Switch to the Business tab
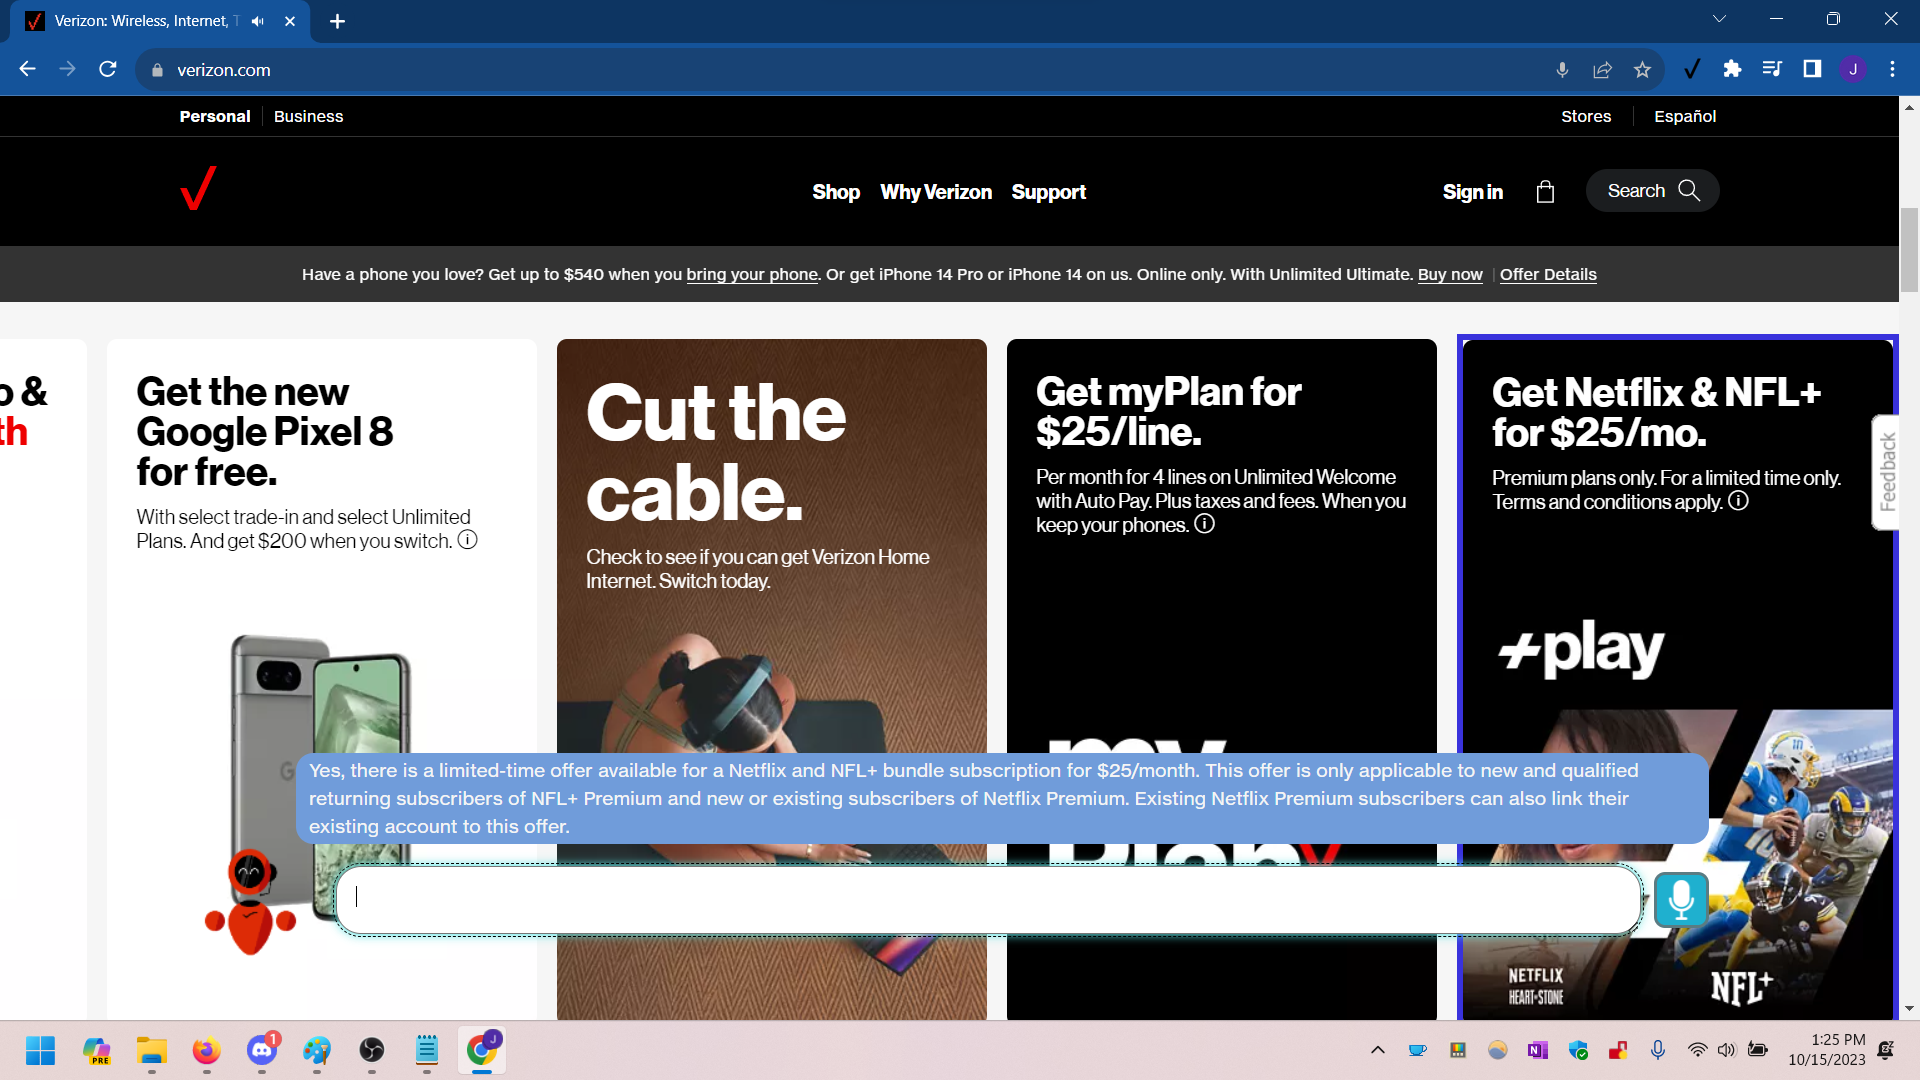1920x1080 pixels. point(308,116)
